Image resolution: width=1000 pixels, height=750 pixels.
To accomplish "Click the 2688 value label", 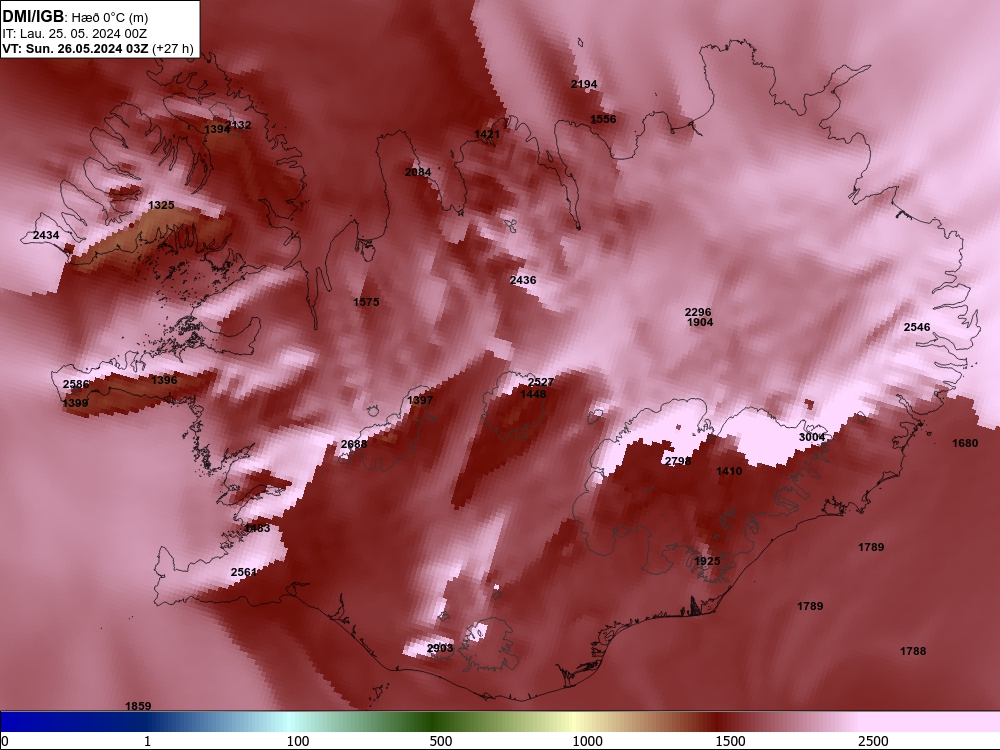I will click(x=353, y=444).
